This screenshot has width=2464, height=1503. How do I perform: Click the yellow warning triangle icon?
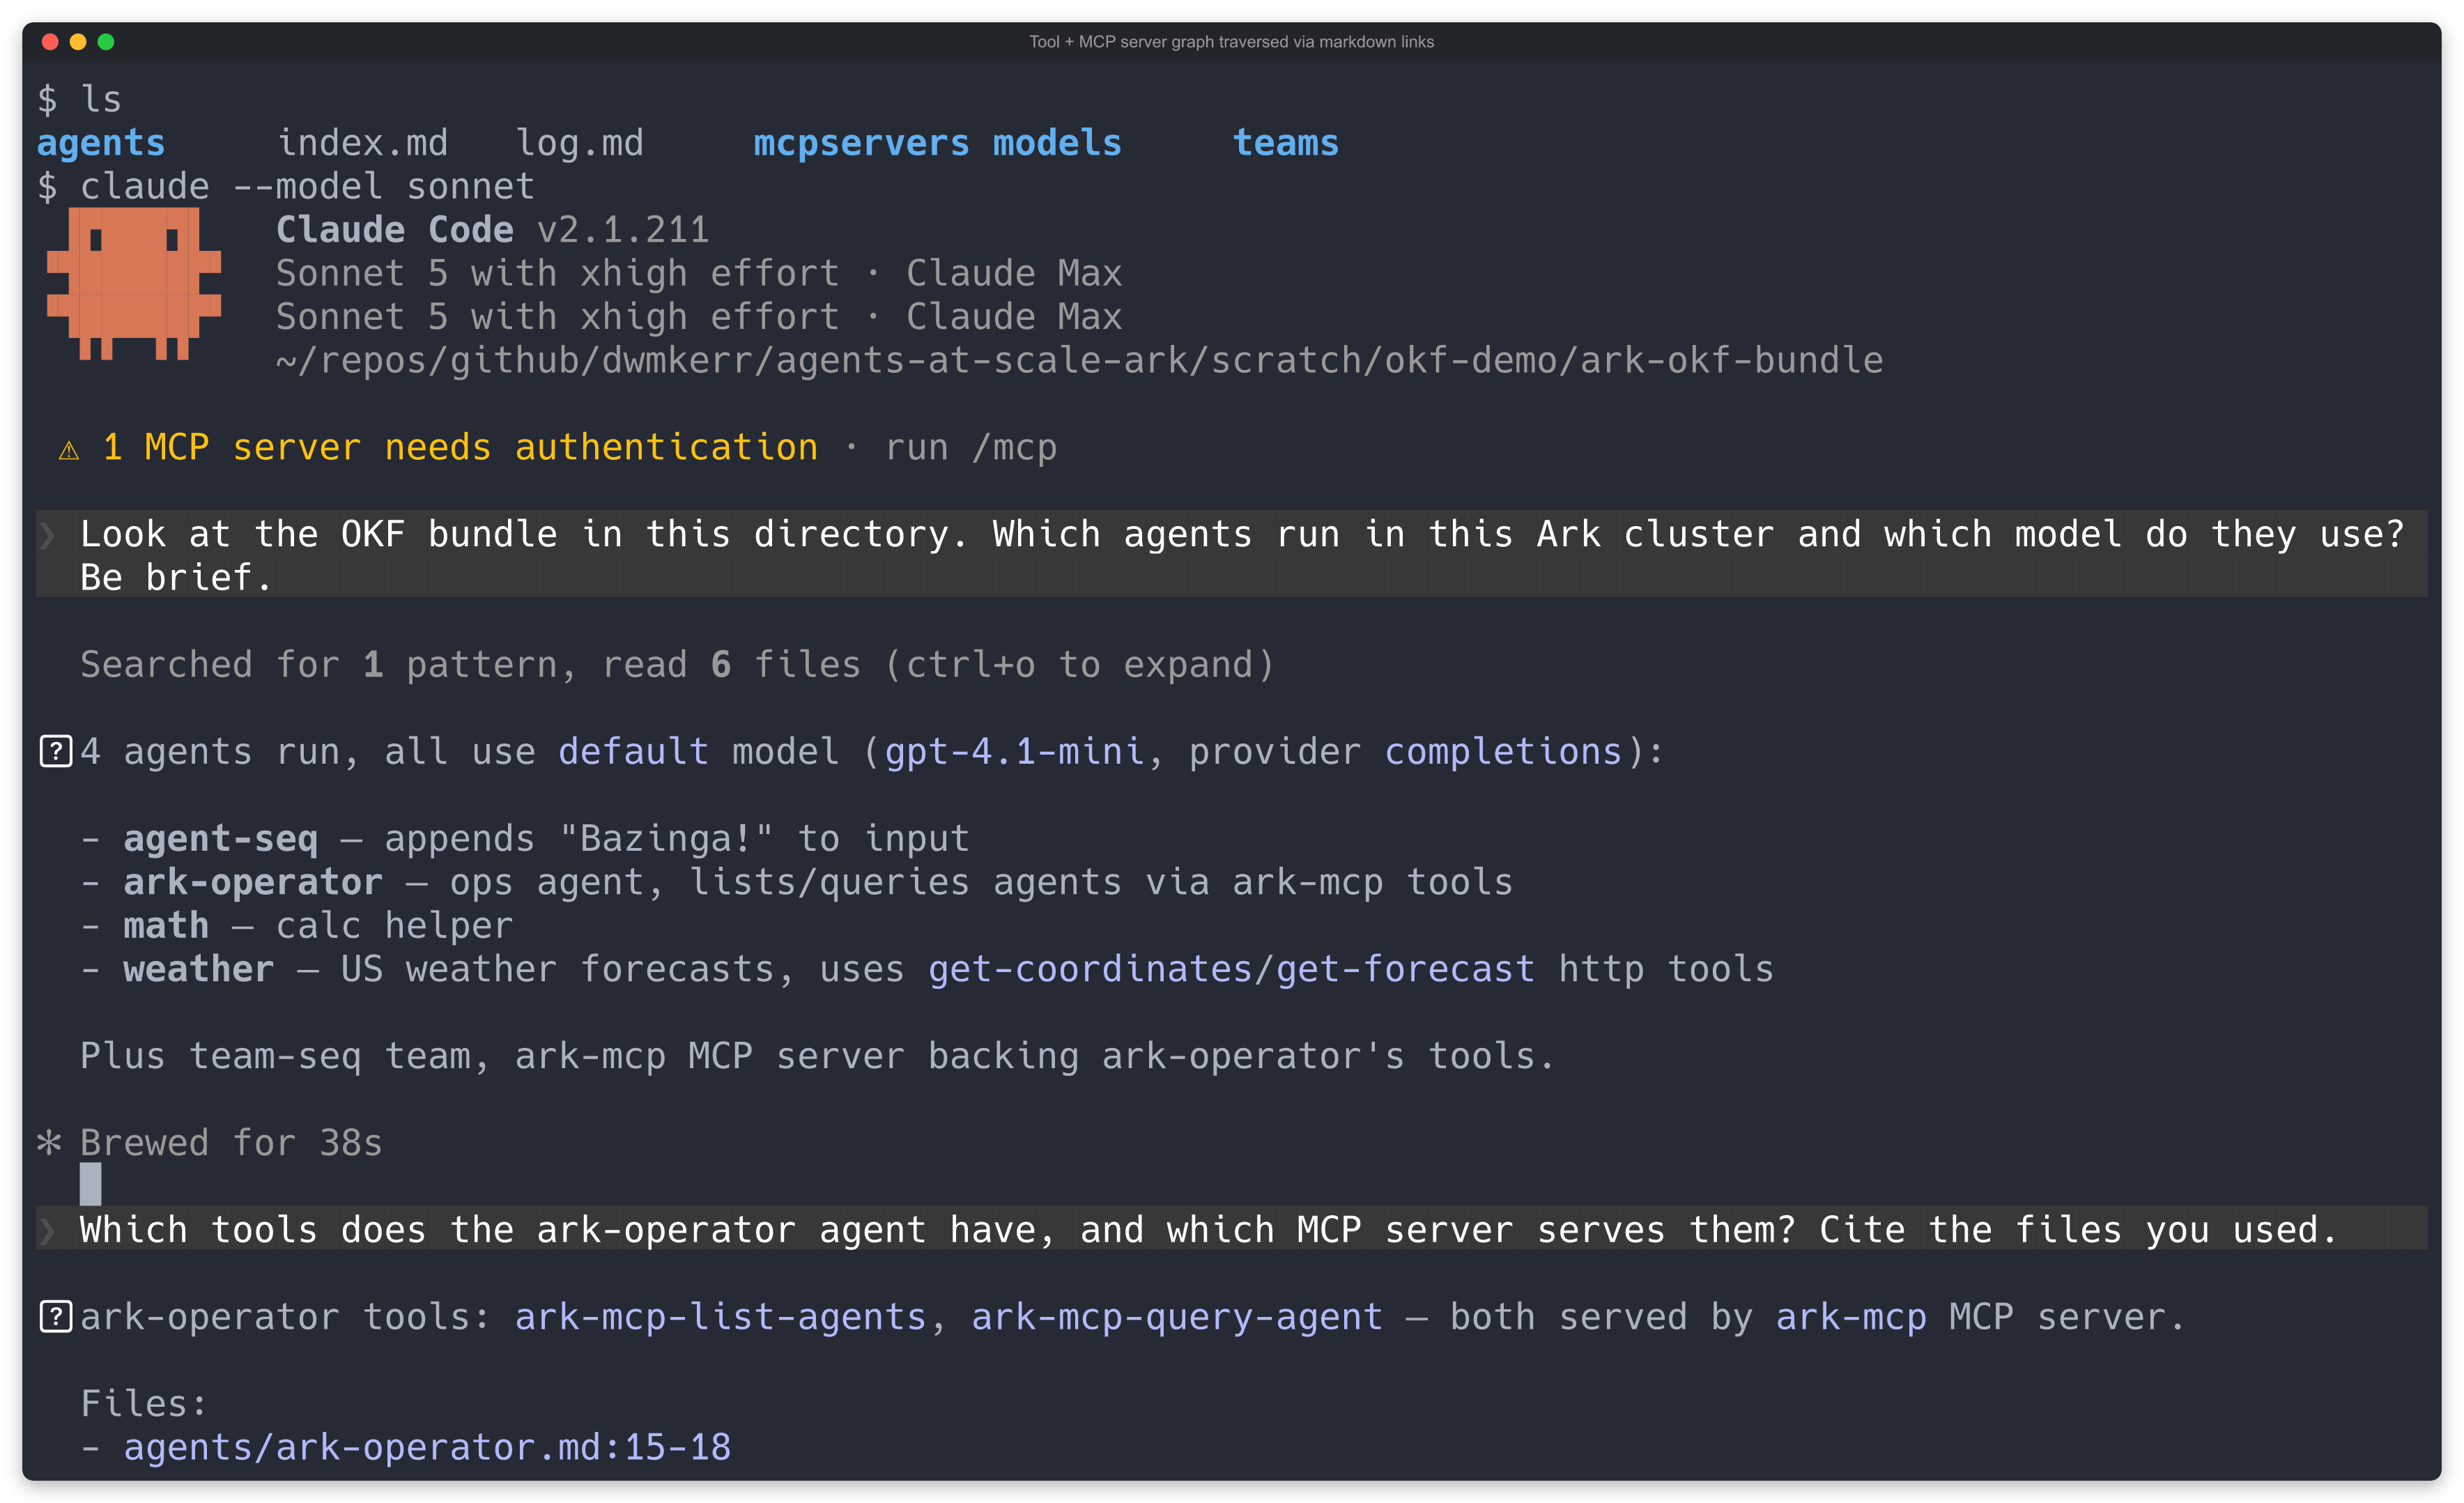(x=69, y=450)
